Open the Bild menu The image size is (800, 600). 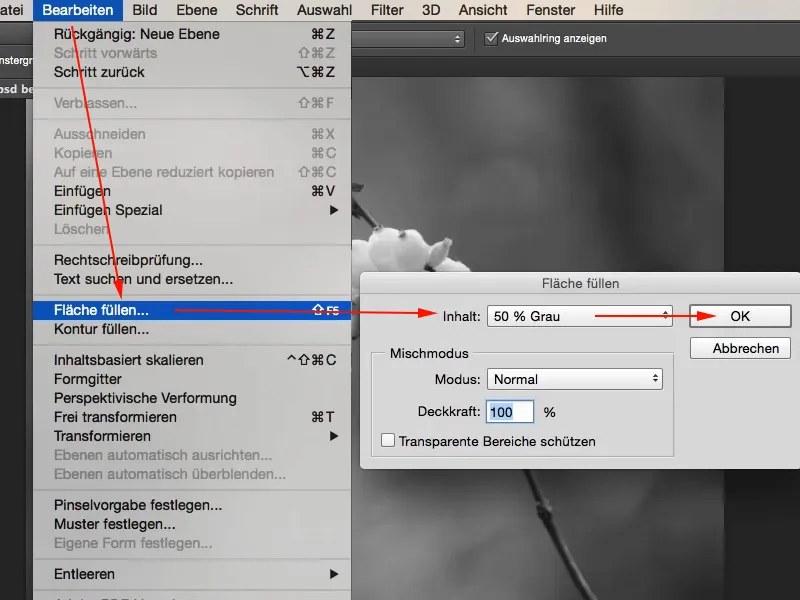click(x=145, y=10)
